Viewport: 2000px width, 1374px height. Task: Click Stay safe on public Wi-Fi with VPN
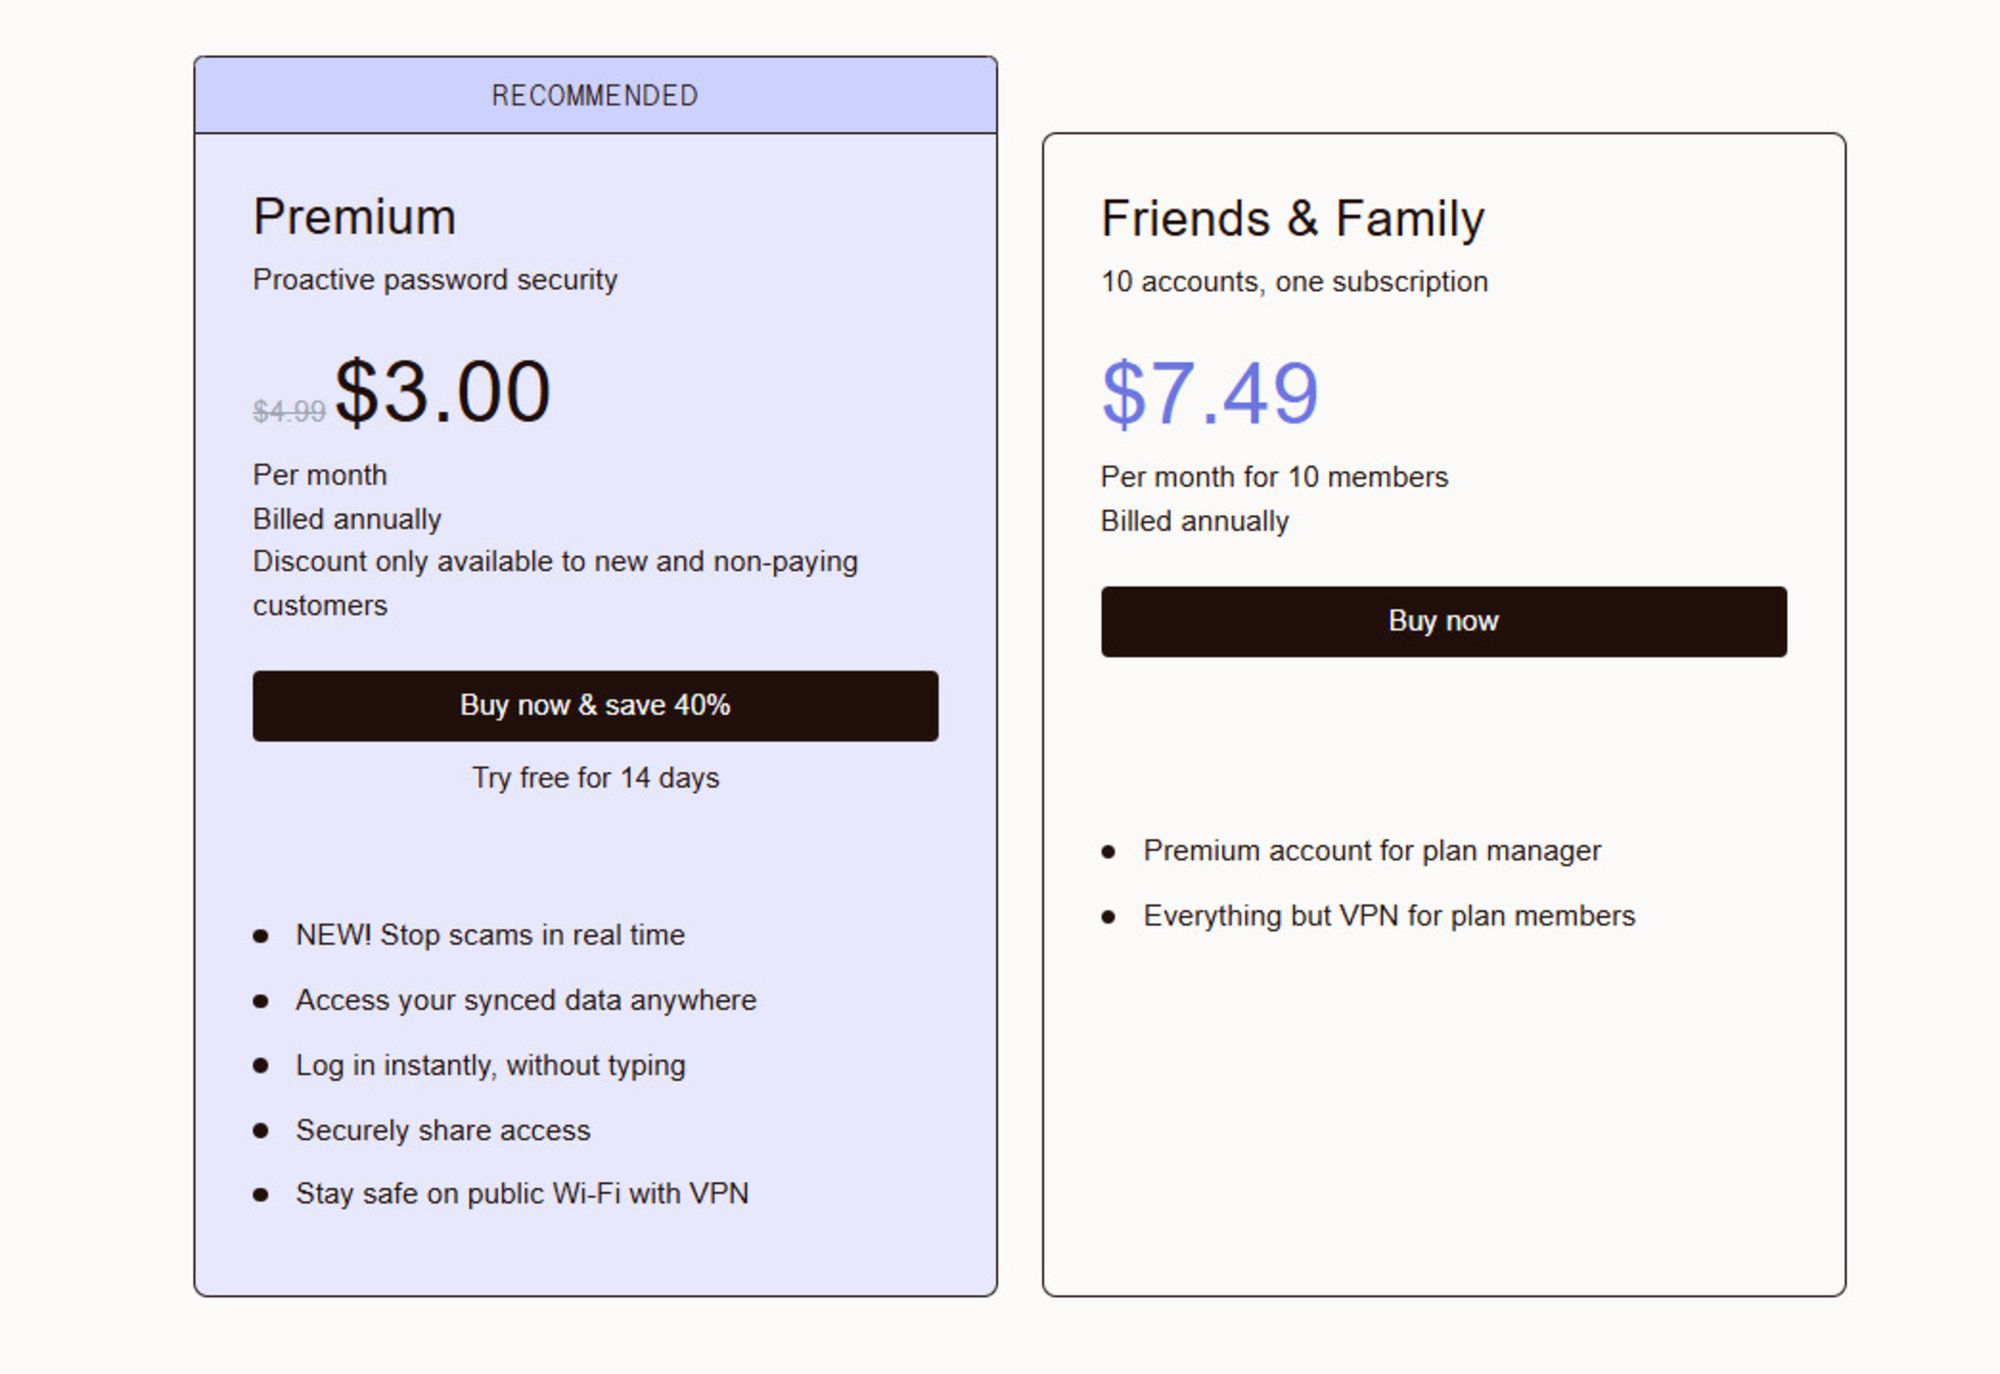(x=522, y=1194)
